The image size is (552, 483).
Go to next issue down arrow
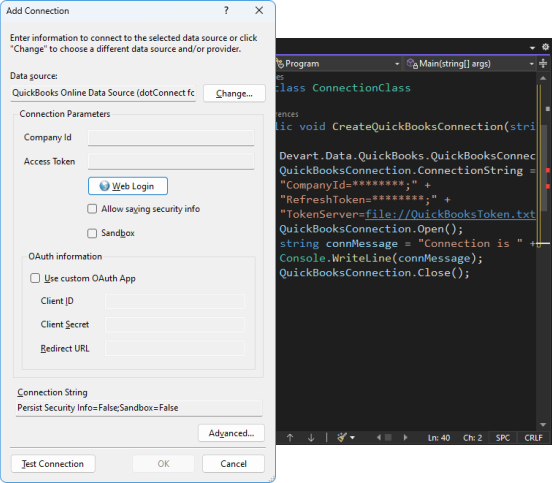tap(311, 438)
